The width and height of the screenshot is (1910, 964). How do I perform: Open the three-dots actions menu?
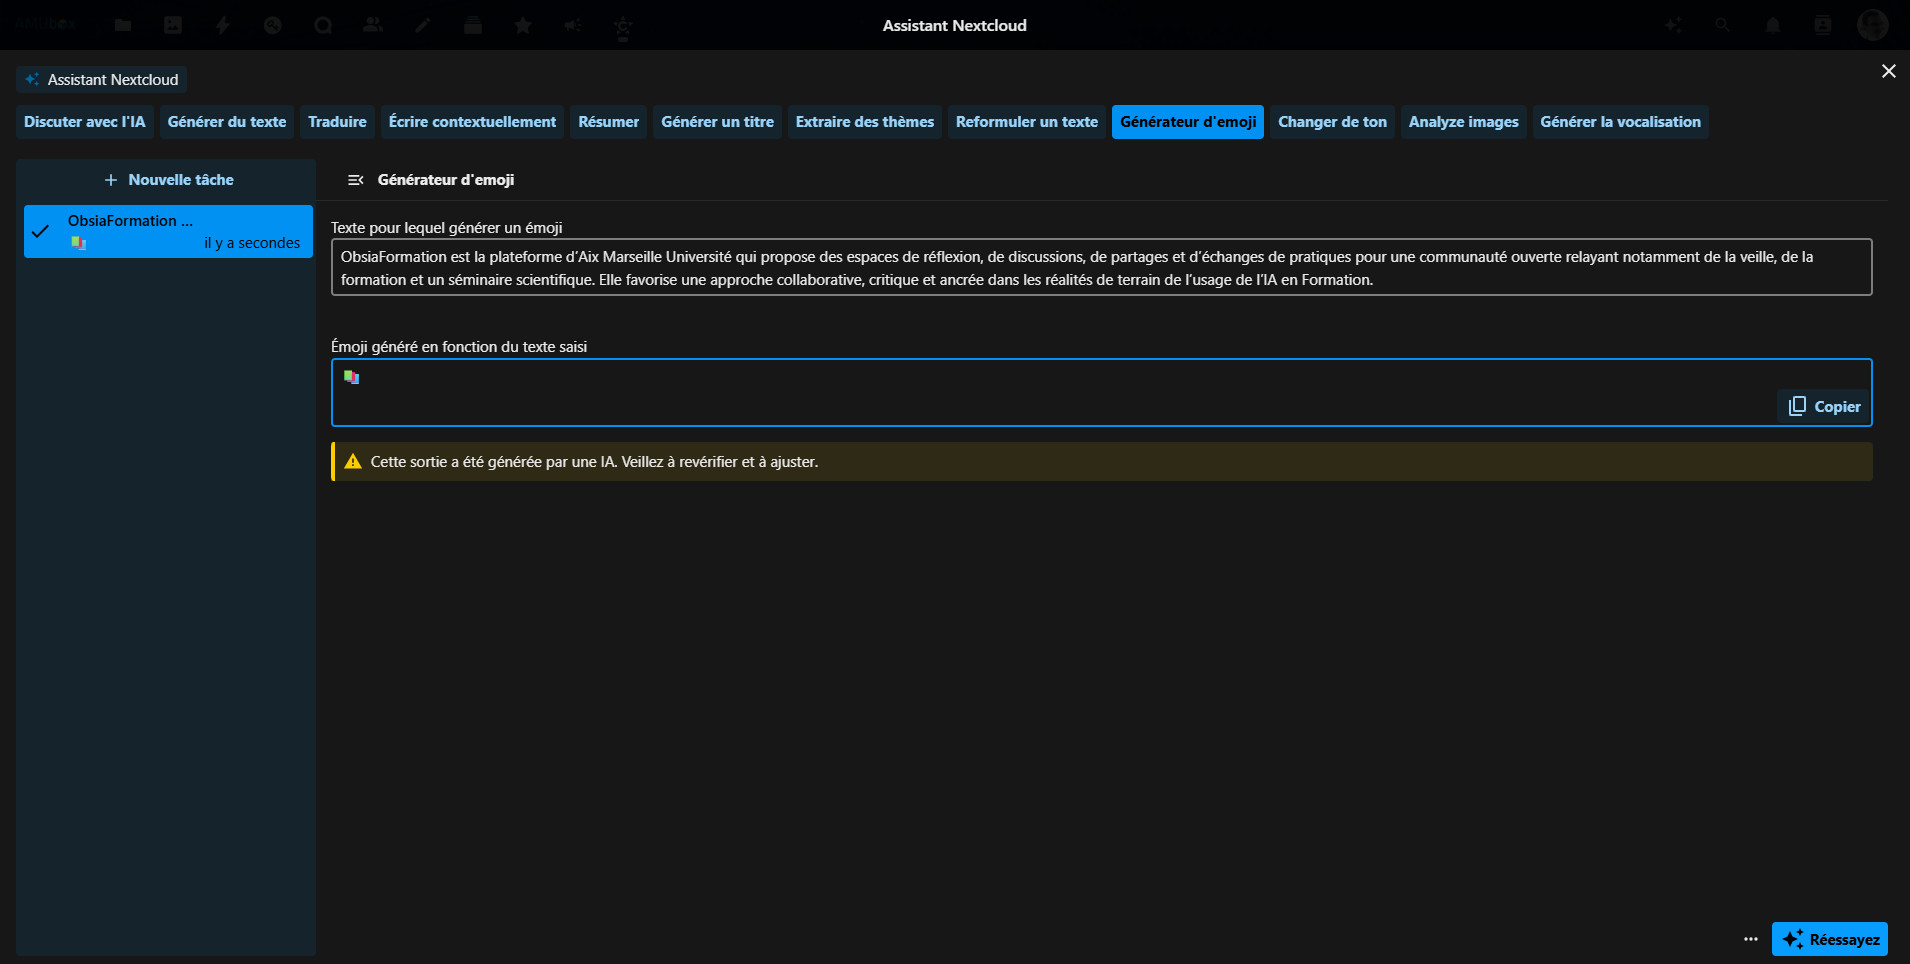point(1750,939)
